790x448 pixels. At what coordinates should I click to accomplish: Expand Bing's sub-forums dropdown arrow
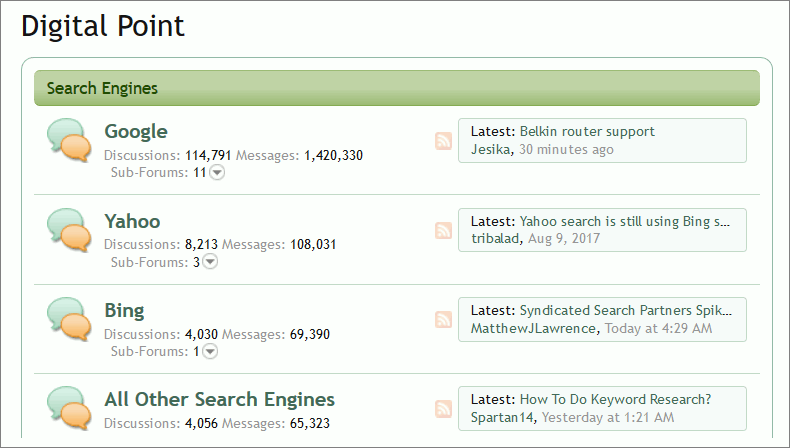(210, 351)
